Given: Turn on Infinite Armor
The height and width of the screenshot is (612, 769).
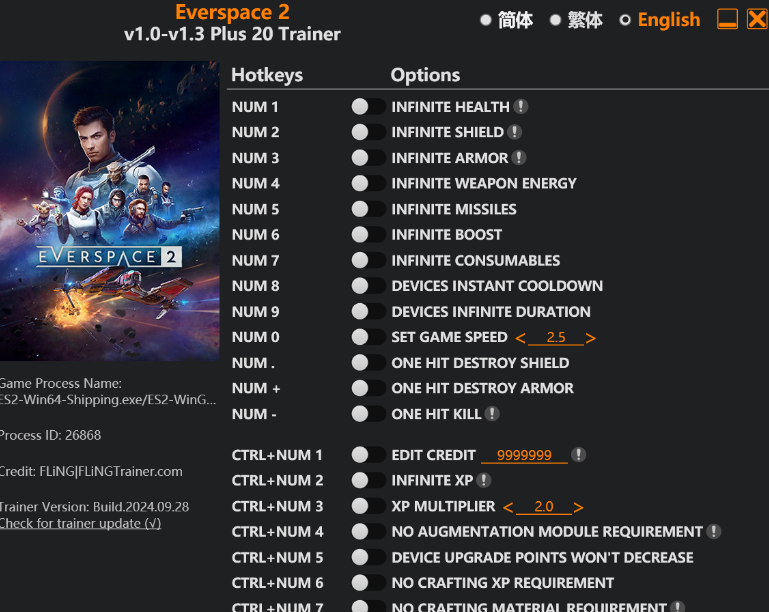Looking at the screenshot, I should 368,157.
